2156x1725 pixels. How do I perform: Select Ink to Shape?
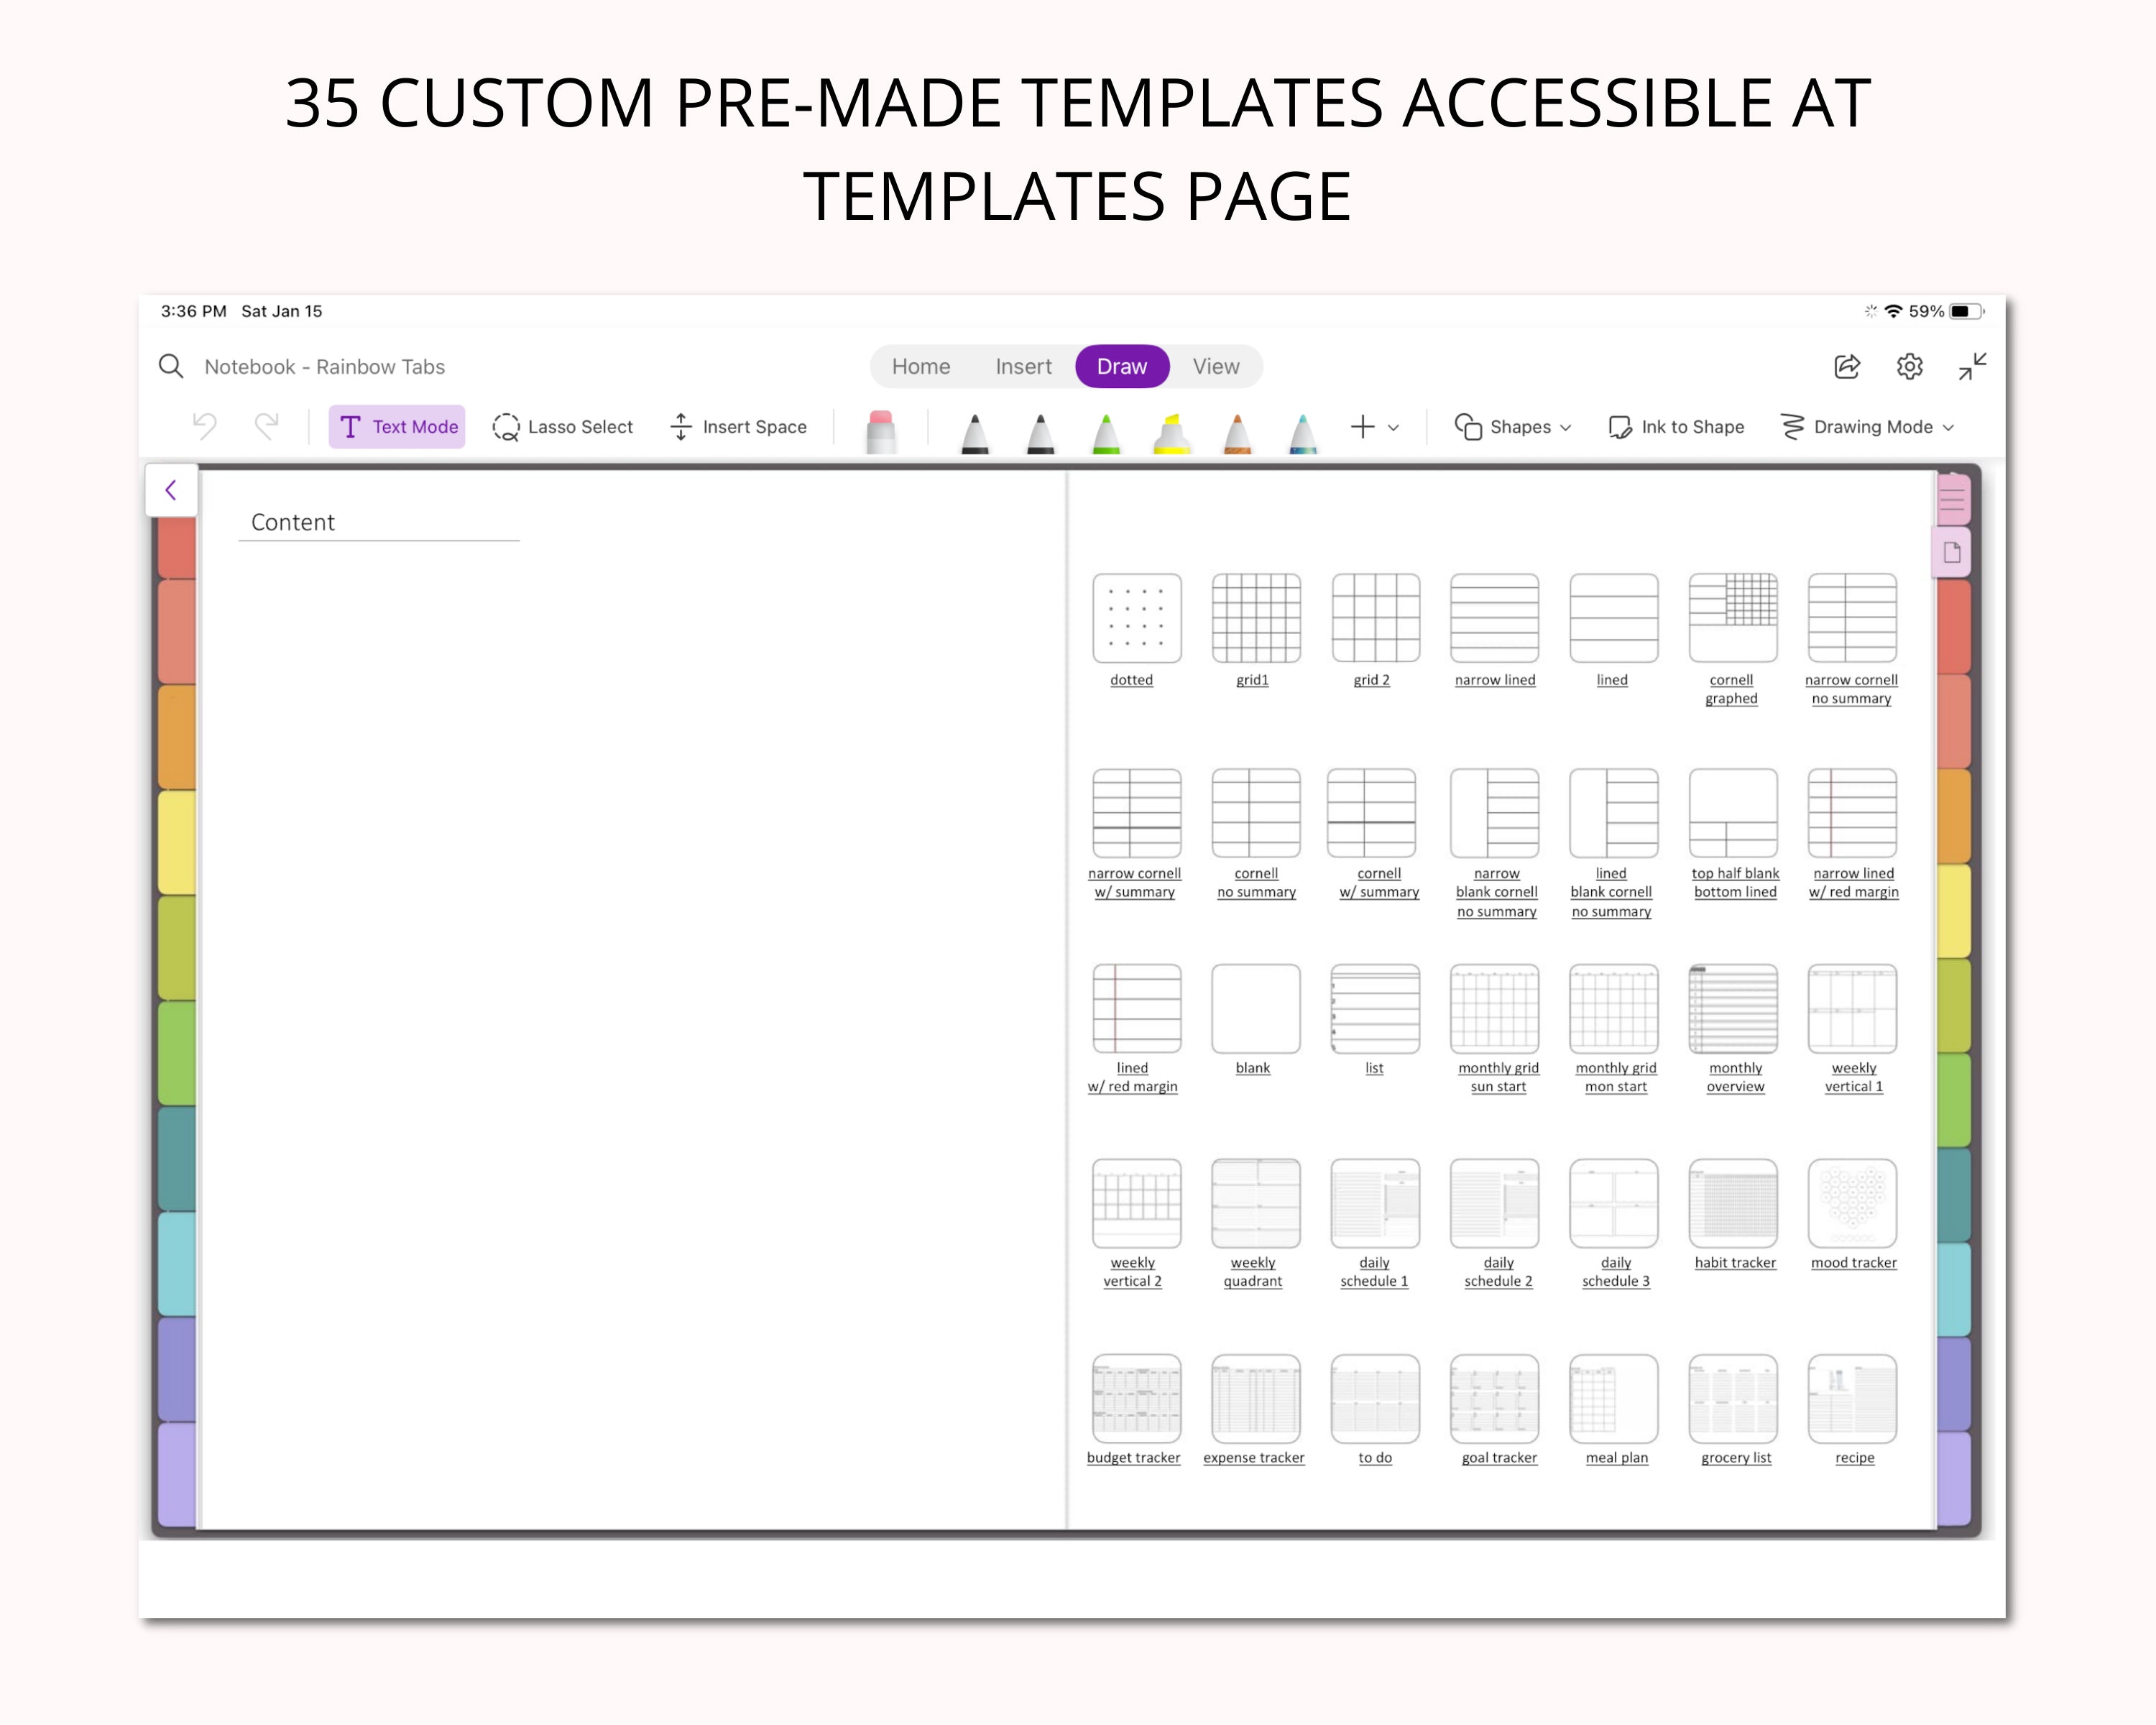click(x=1677, y=426)
